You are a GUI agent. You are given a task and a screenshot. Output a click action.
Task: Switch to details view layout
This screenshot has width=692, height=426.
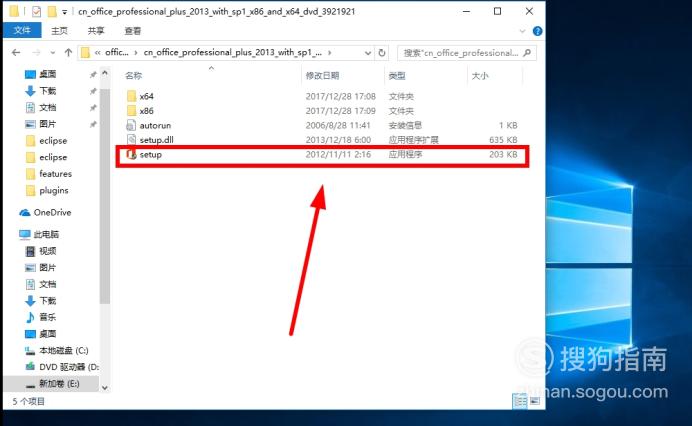tap(520, 401)
